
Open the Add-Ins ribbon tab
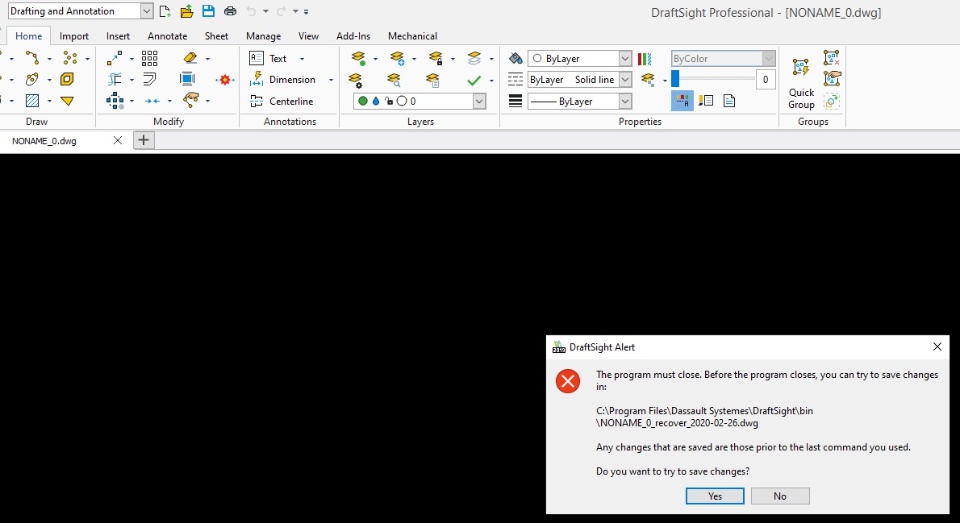(x=353, y=36)
